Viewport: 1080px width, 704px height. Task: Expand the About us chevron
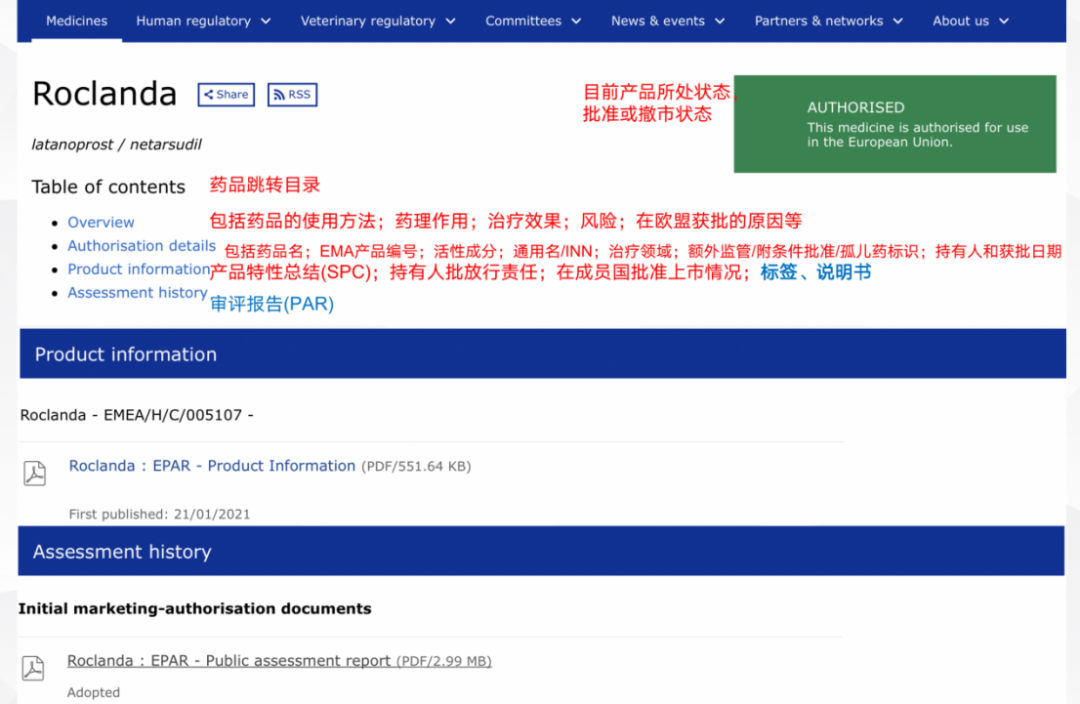coord(1004,21)
